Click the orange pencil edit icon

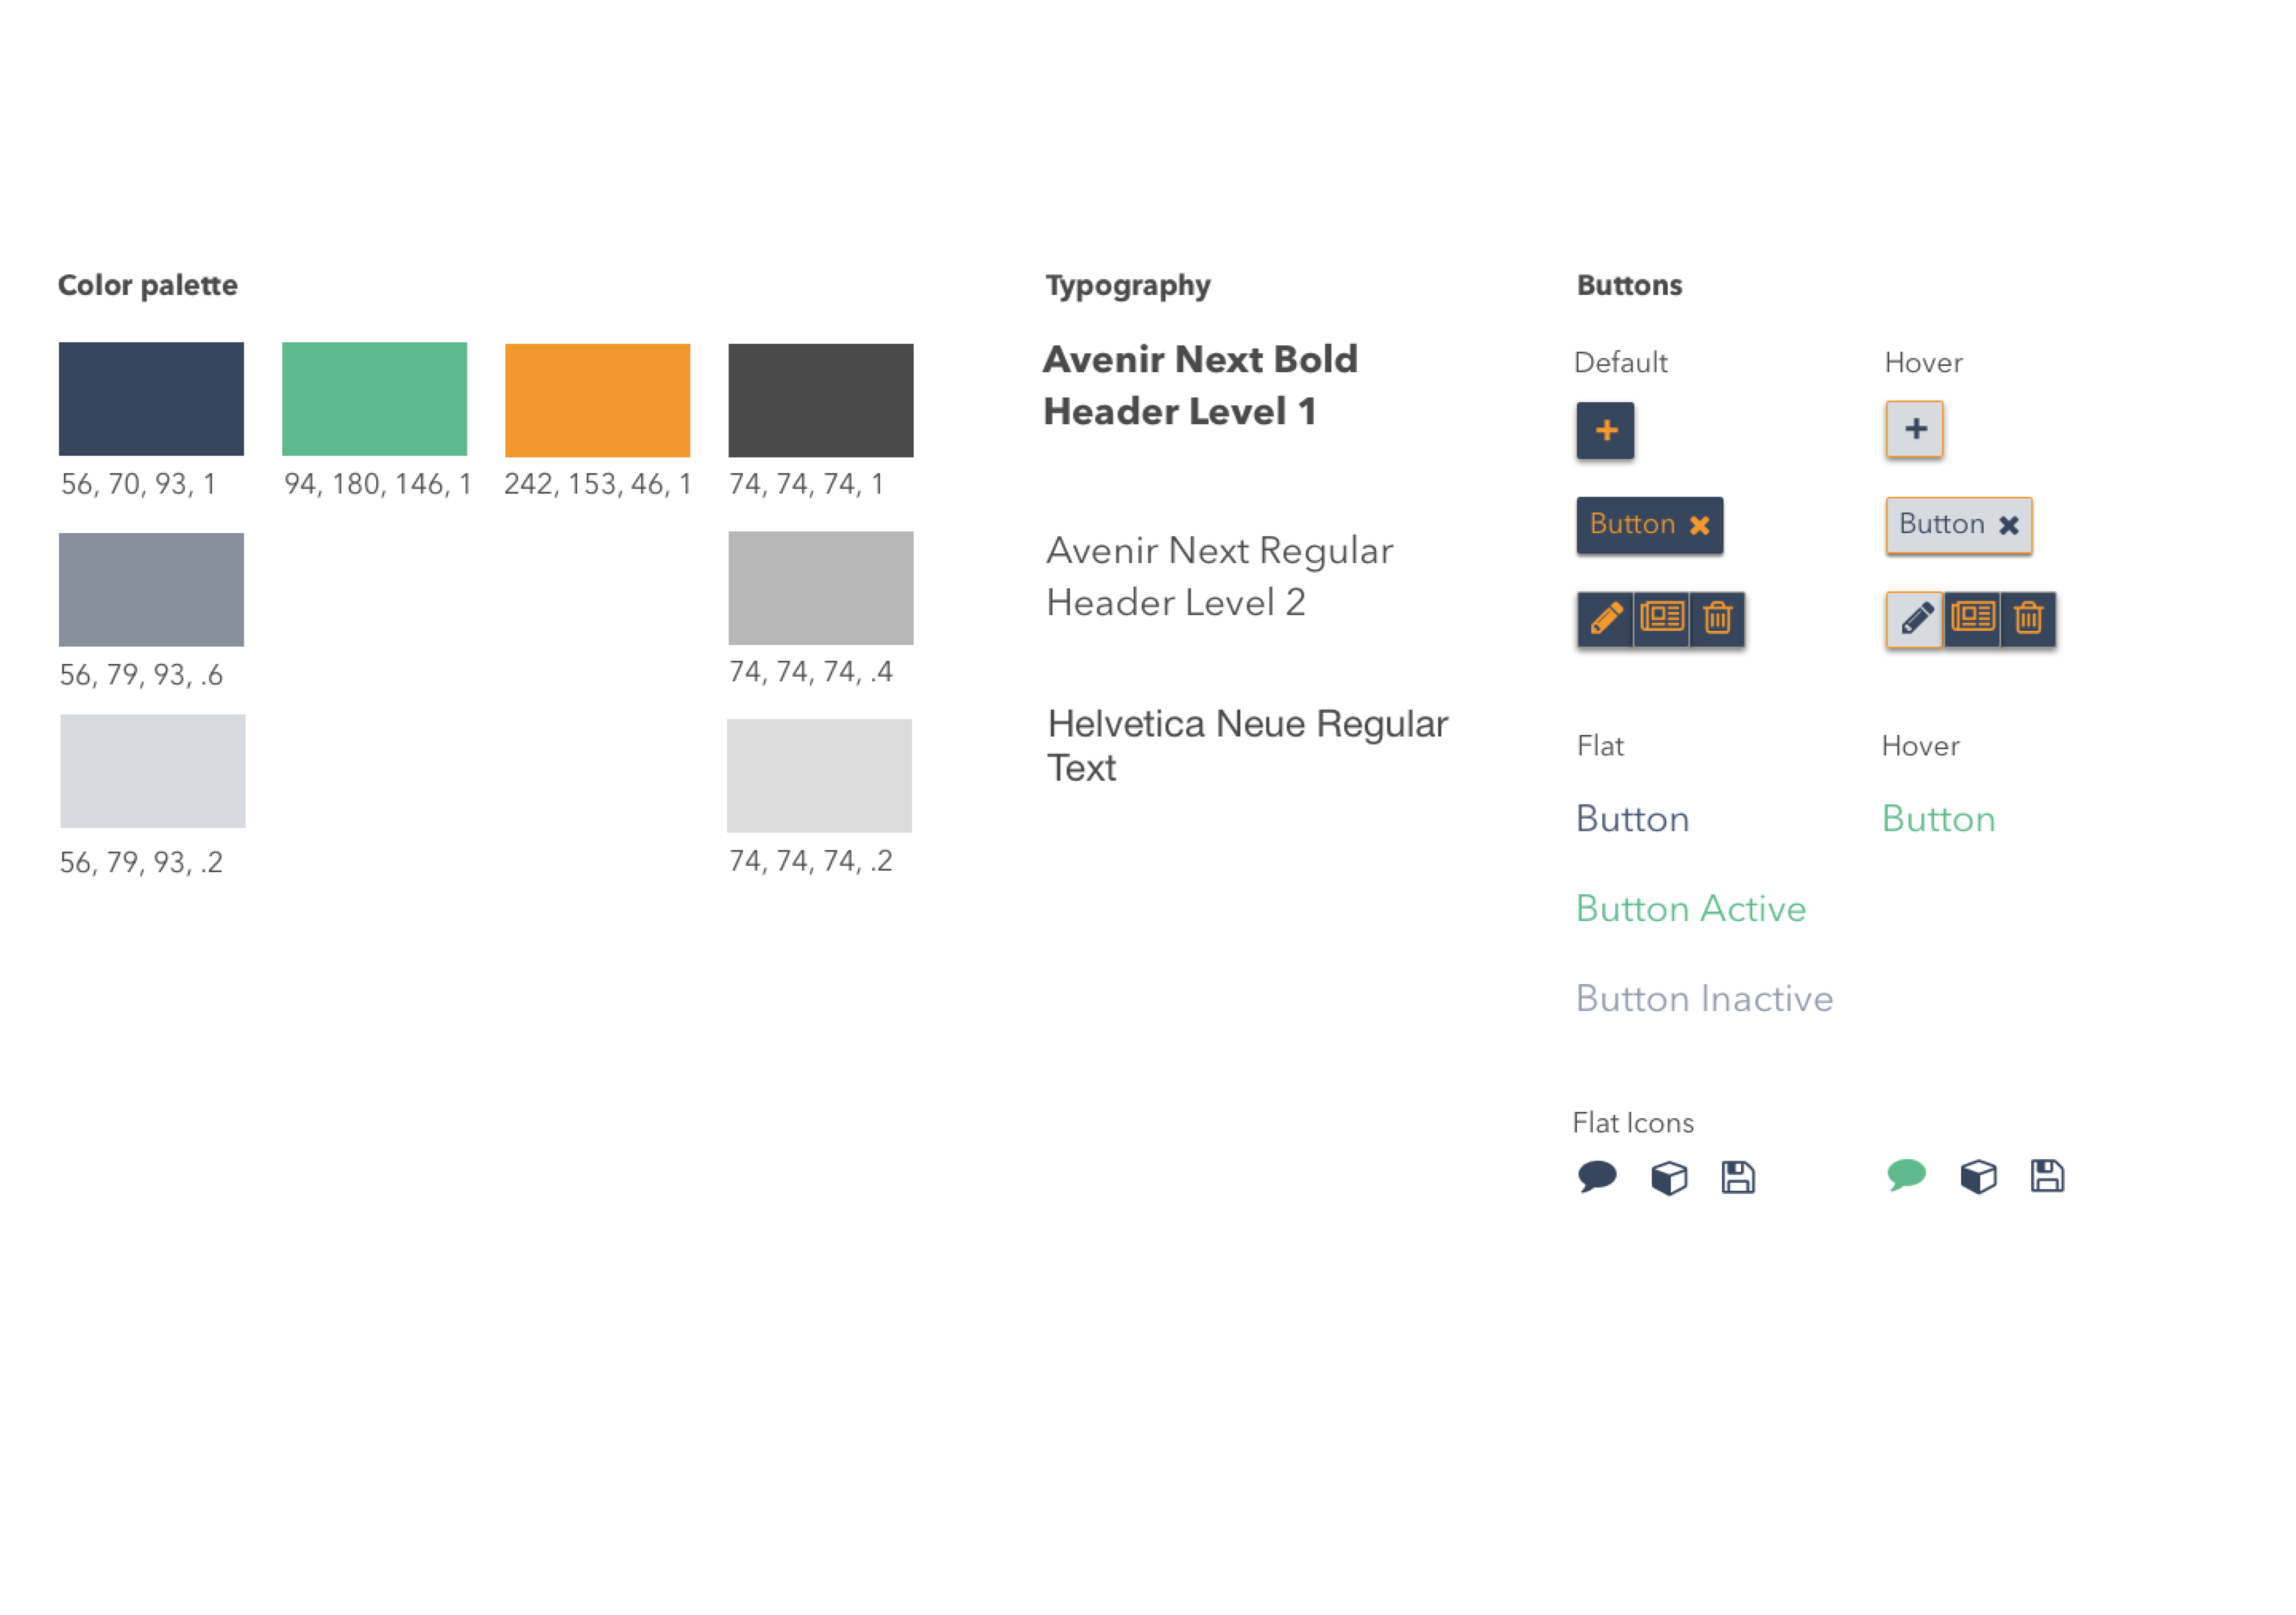point(1605,618)
